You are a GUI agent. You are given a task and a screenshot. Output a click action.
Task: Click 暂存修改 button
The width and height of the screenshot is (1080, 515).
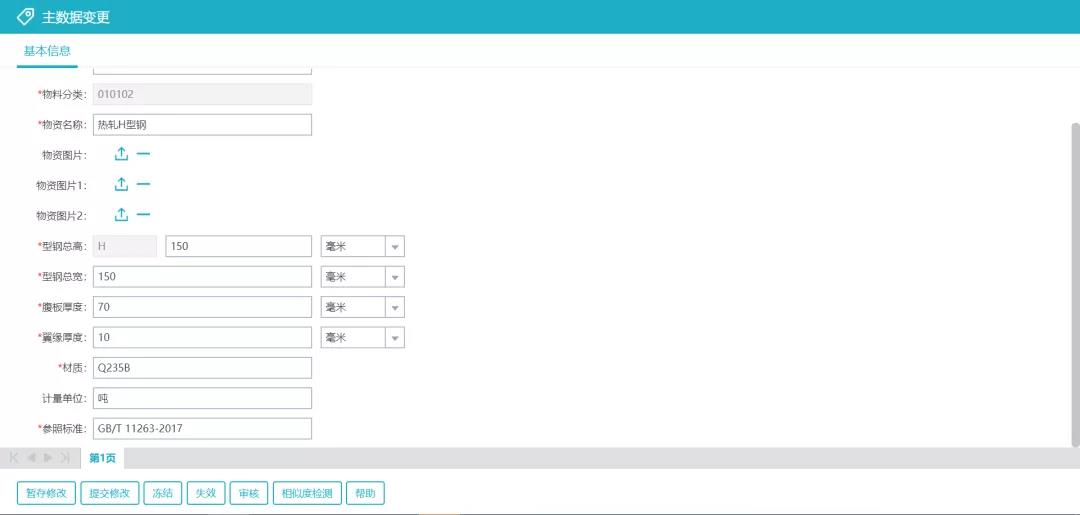pyautogui.click(x=46, y=493)
